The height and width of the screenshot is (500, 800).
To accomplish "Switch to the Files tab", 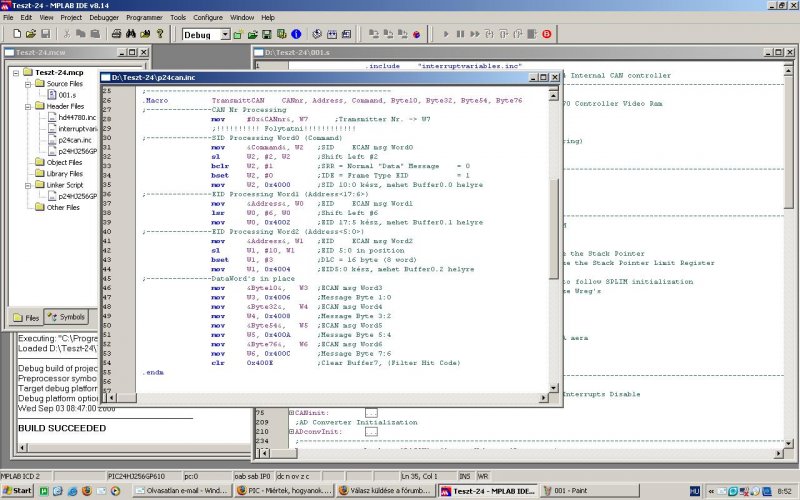I will pyautogui.click(x=26, y=318).
